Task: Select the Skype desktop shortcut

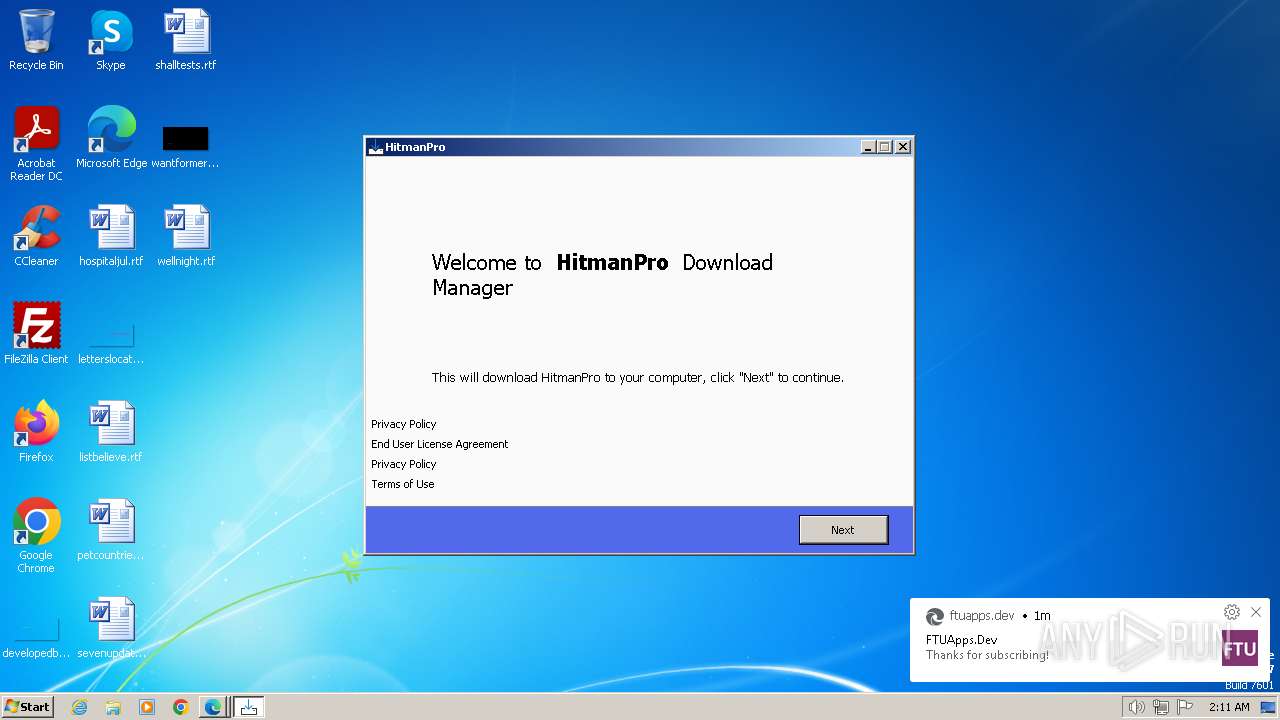Action: 111,40
